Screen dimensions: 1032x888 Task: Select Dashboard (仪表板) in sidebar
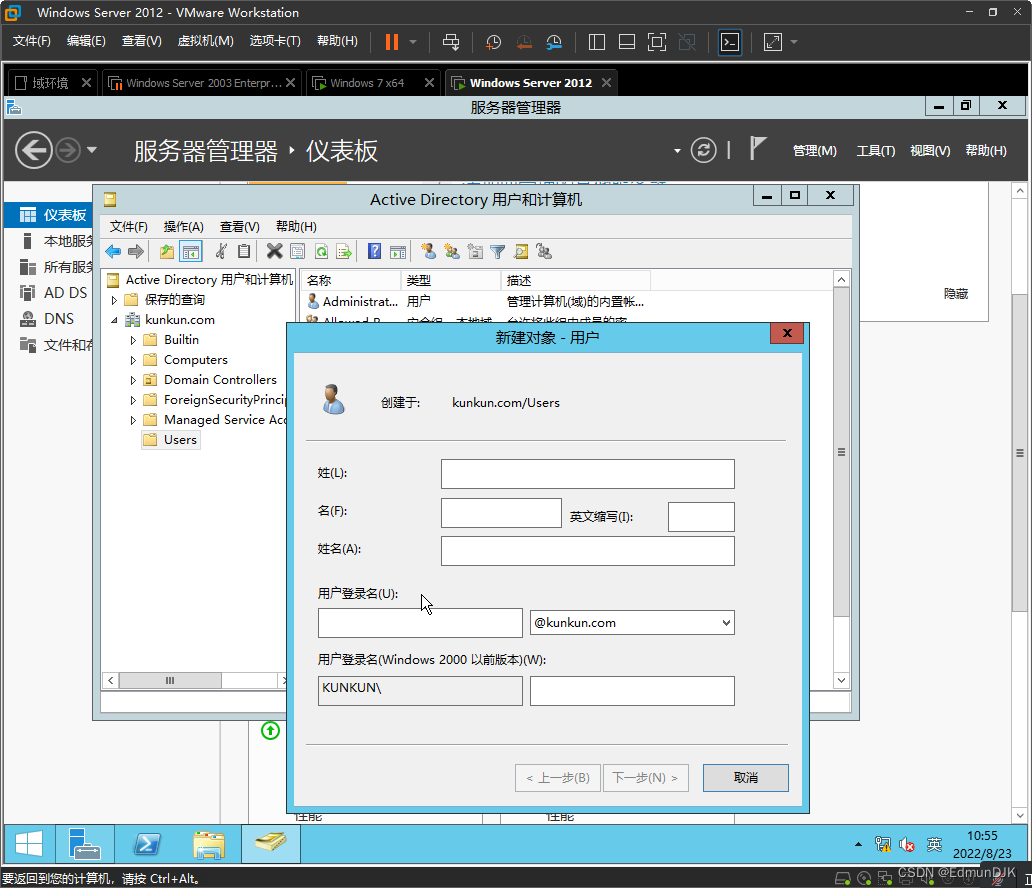tap(48, 215)
